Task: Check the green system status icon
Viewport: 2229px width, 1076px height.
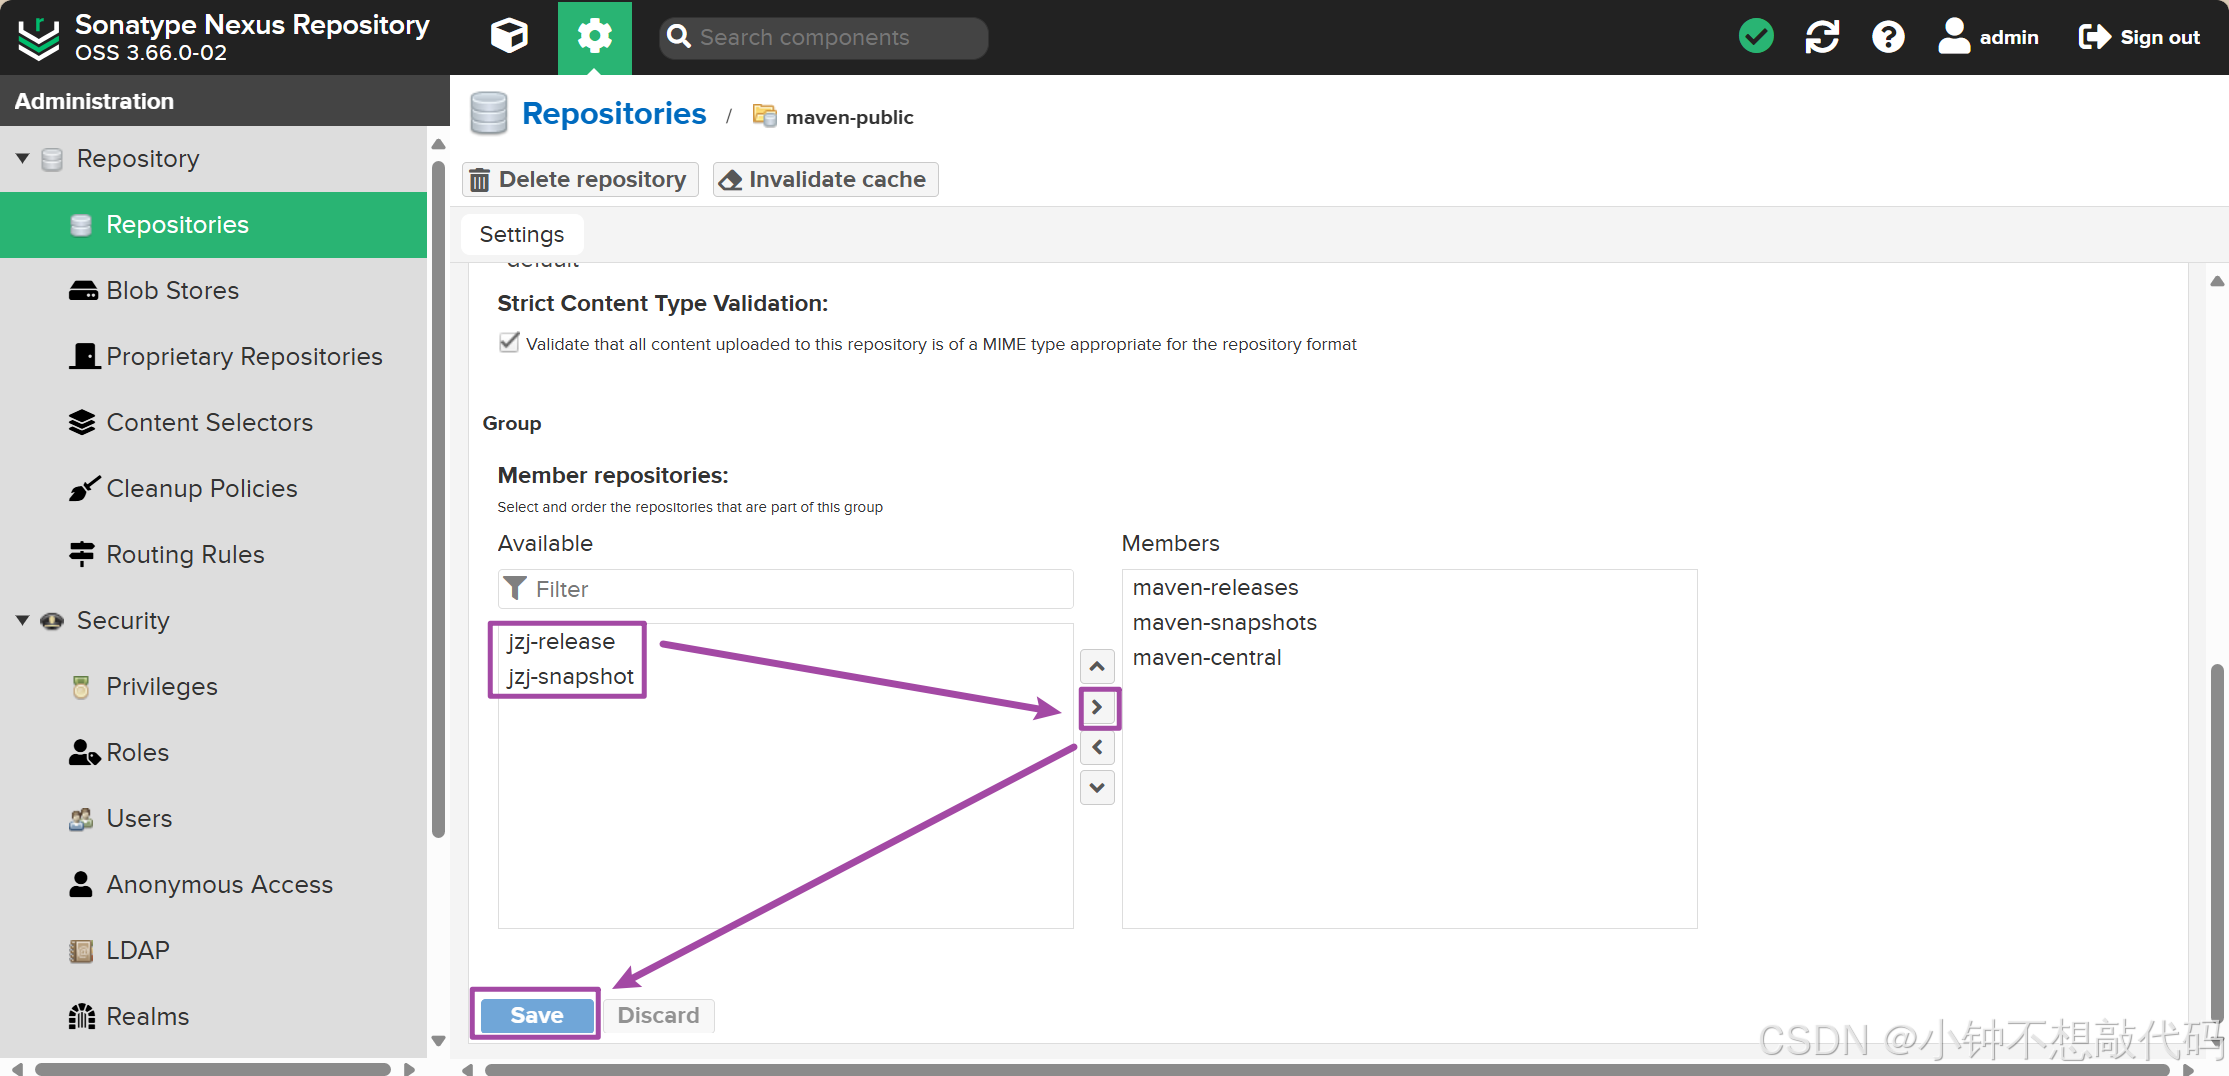Action: [1756, 37]
